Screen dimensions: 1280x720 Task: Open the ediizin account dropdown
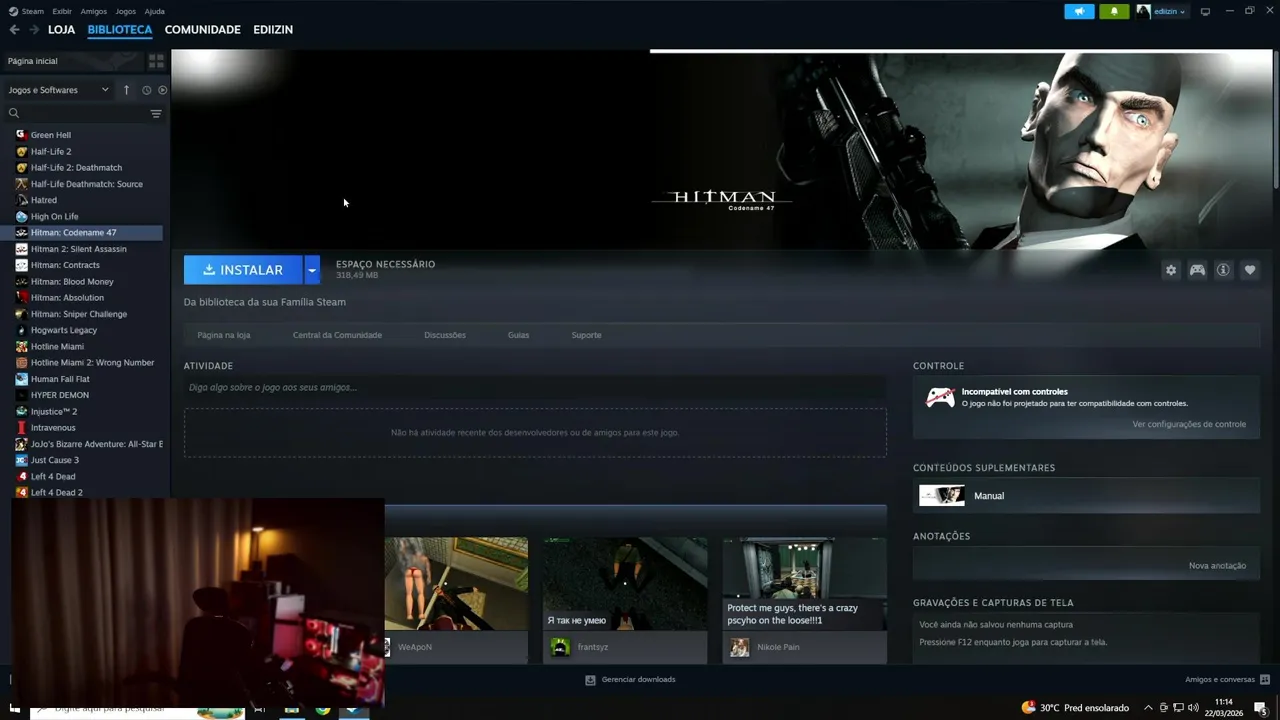click(1162, 11)
